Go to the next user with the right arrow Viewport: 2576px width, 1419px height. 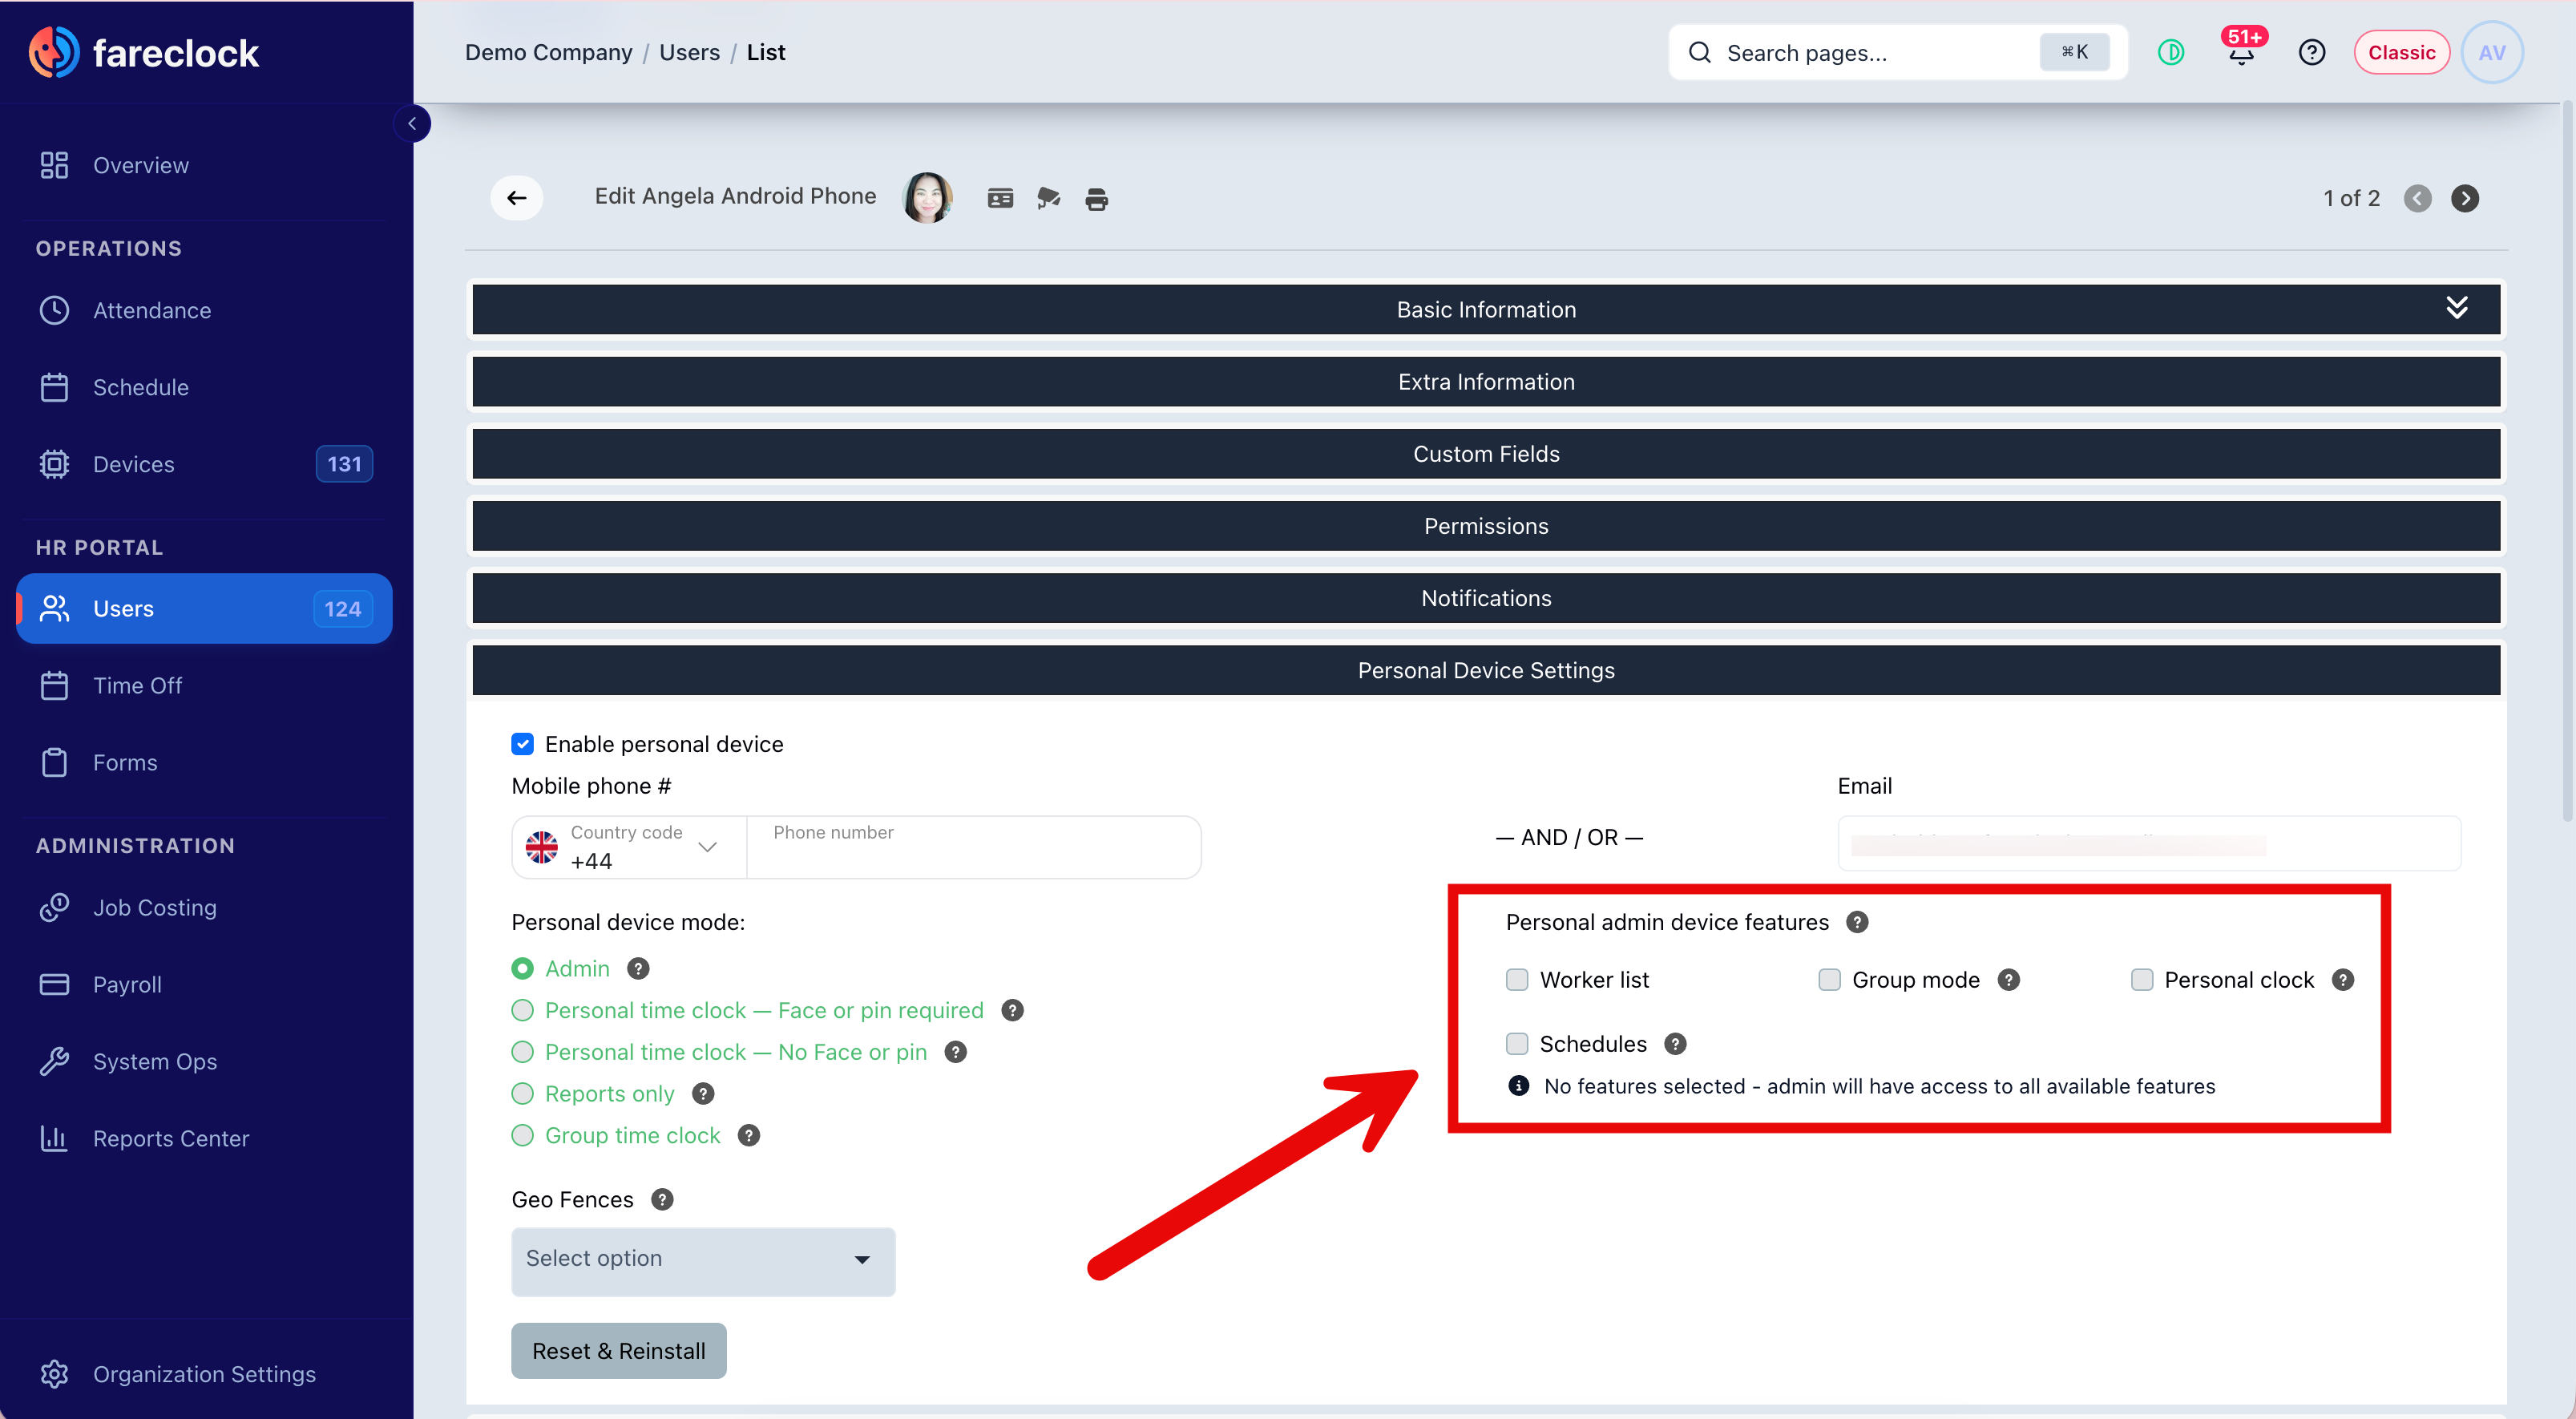click(2464, 198)
